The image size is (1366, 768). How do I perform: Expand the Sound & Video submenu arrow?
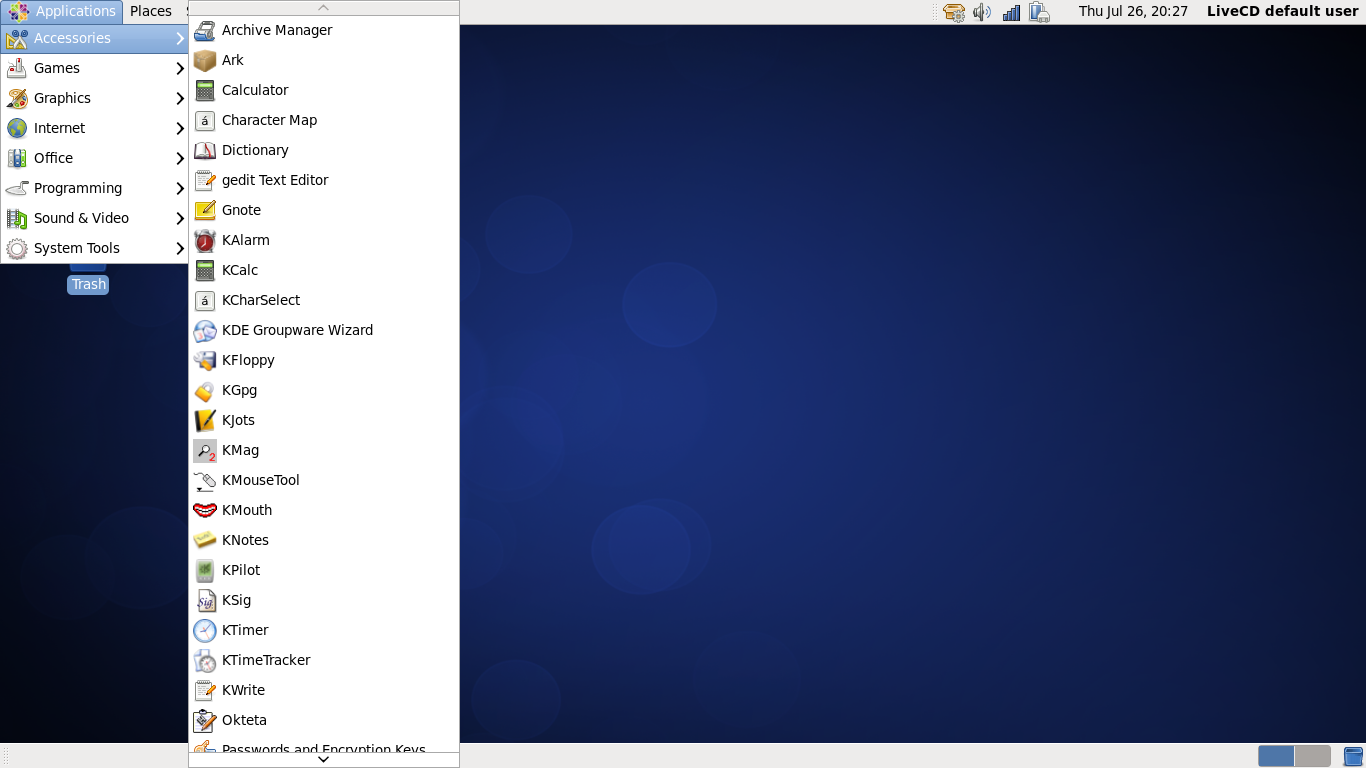[x=180, y=218]
